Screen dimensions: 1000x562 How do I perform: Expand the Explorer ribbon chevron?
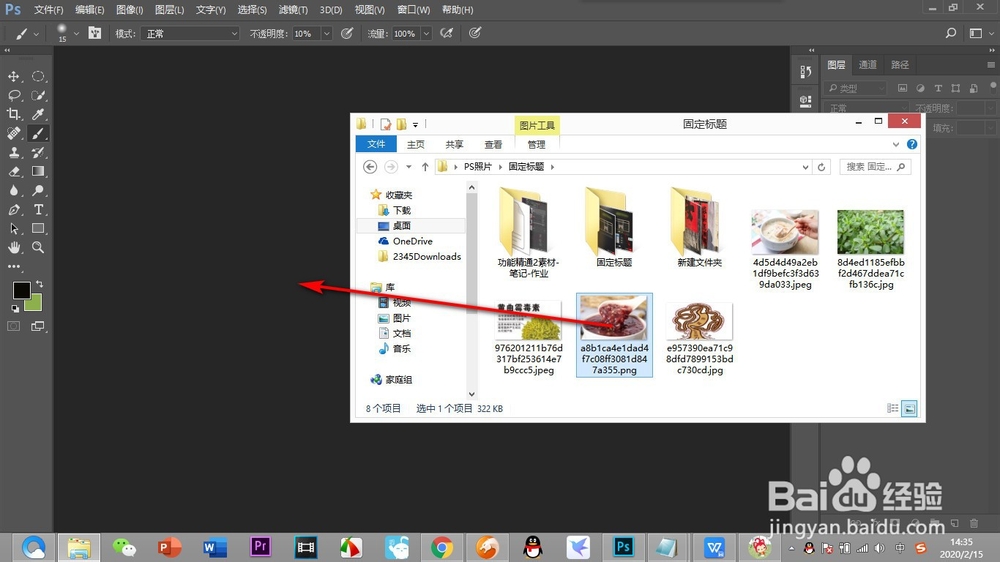896,145
